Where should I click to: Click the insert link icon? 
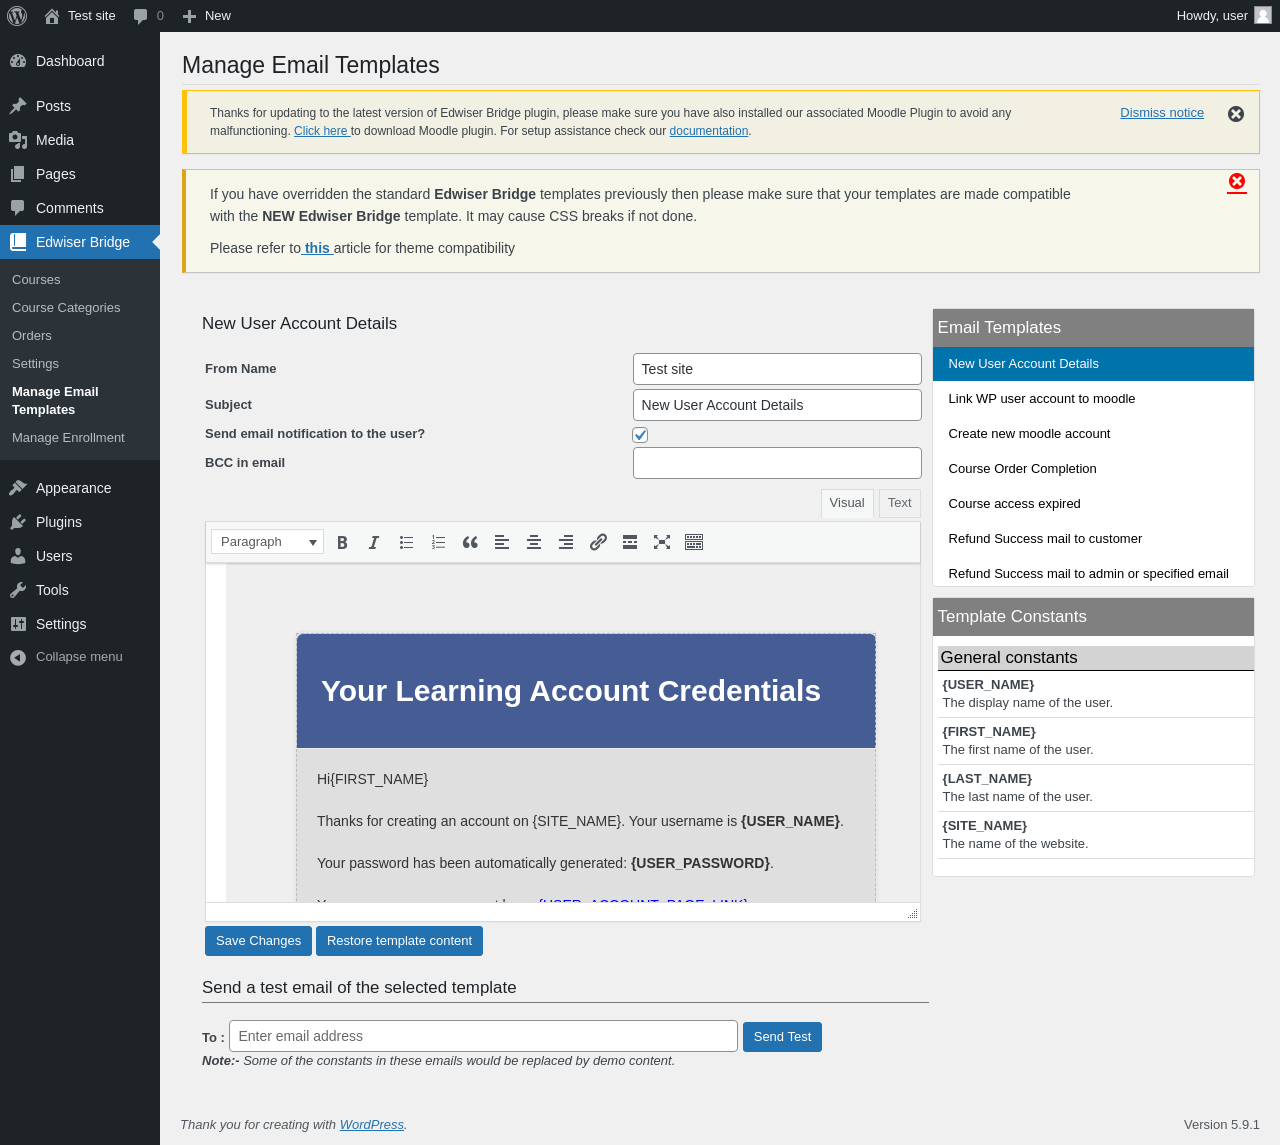click(x=598, y=542)
